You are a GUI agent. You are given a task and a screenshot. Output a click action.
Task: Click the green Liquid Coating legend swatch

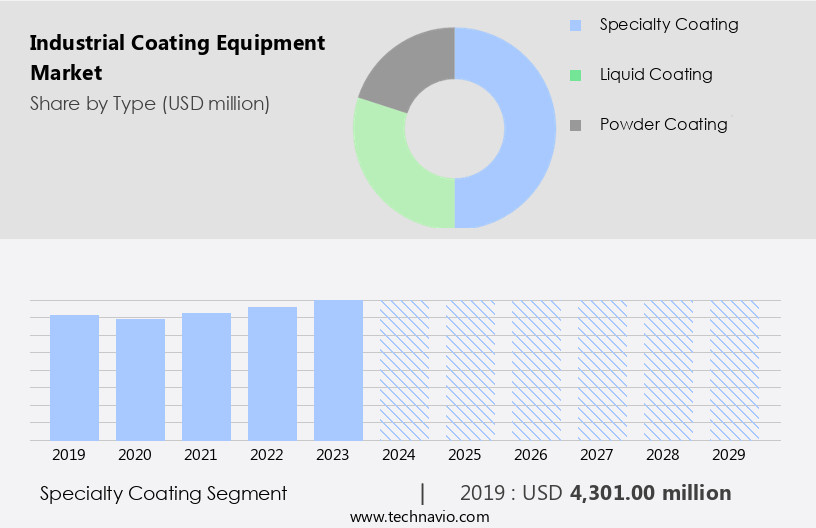pyautogui.click(x=574, y=75)
